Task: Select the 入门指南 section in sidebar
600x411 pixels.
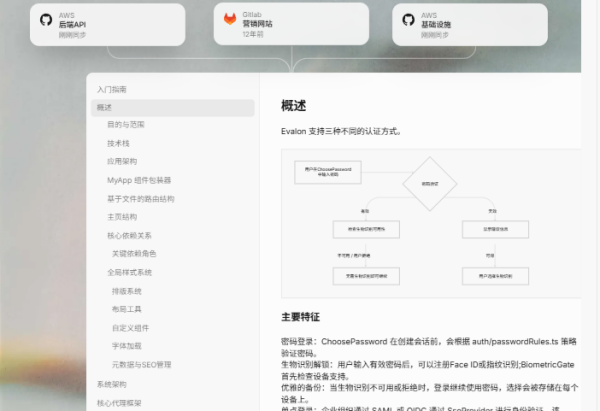Action: (111, 90)
